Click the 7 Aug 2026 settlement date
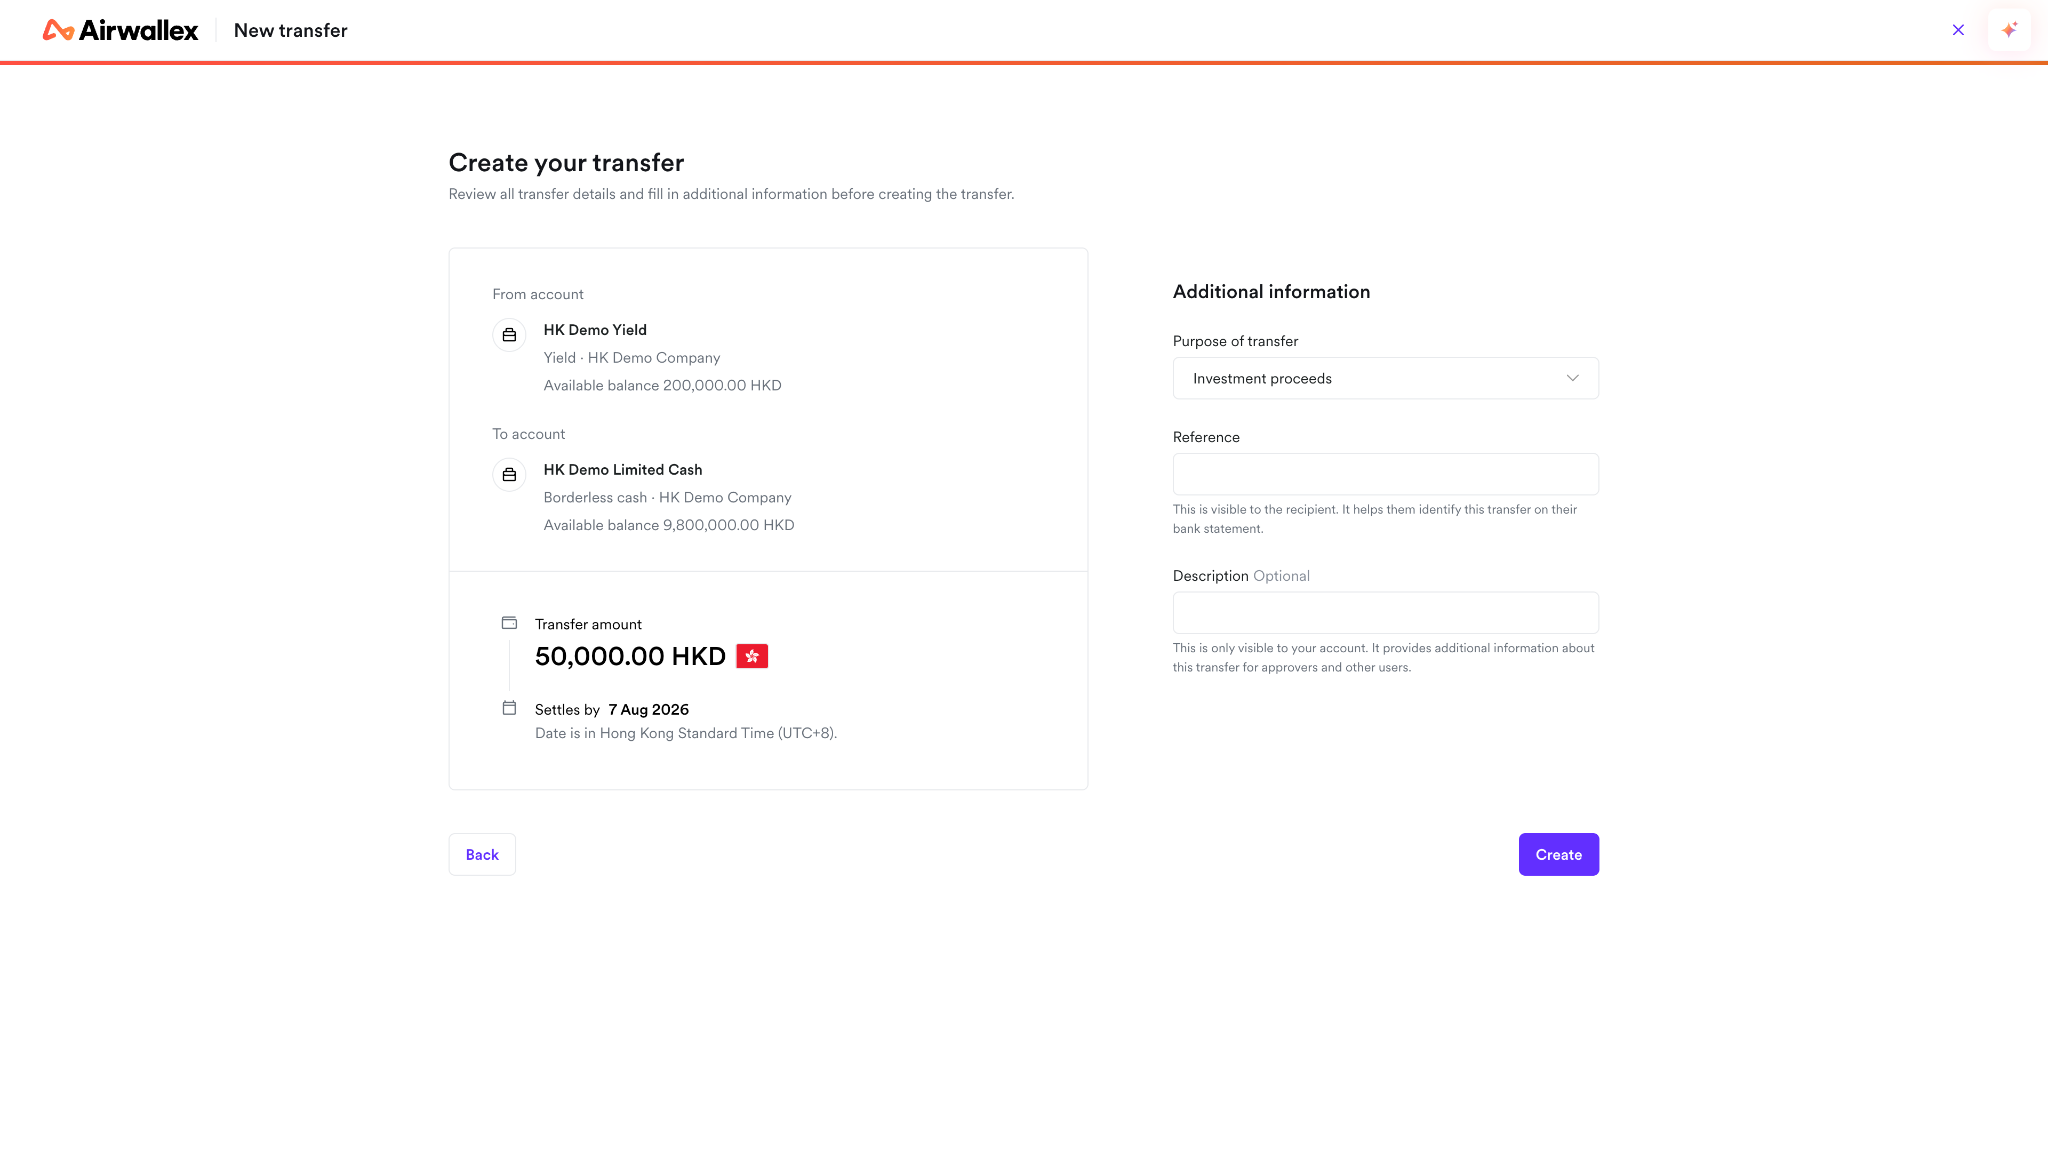Screen dimensions: 2048x1152 click(x=648, y=709)
